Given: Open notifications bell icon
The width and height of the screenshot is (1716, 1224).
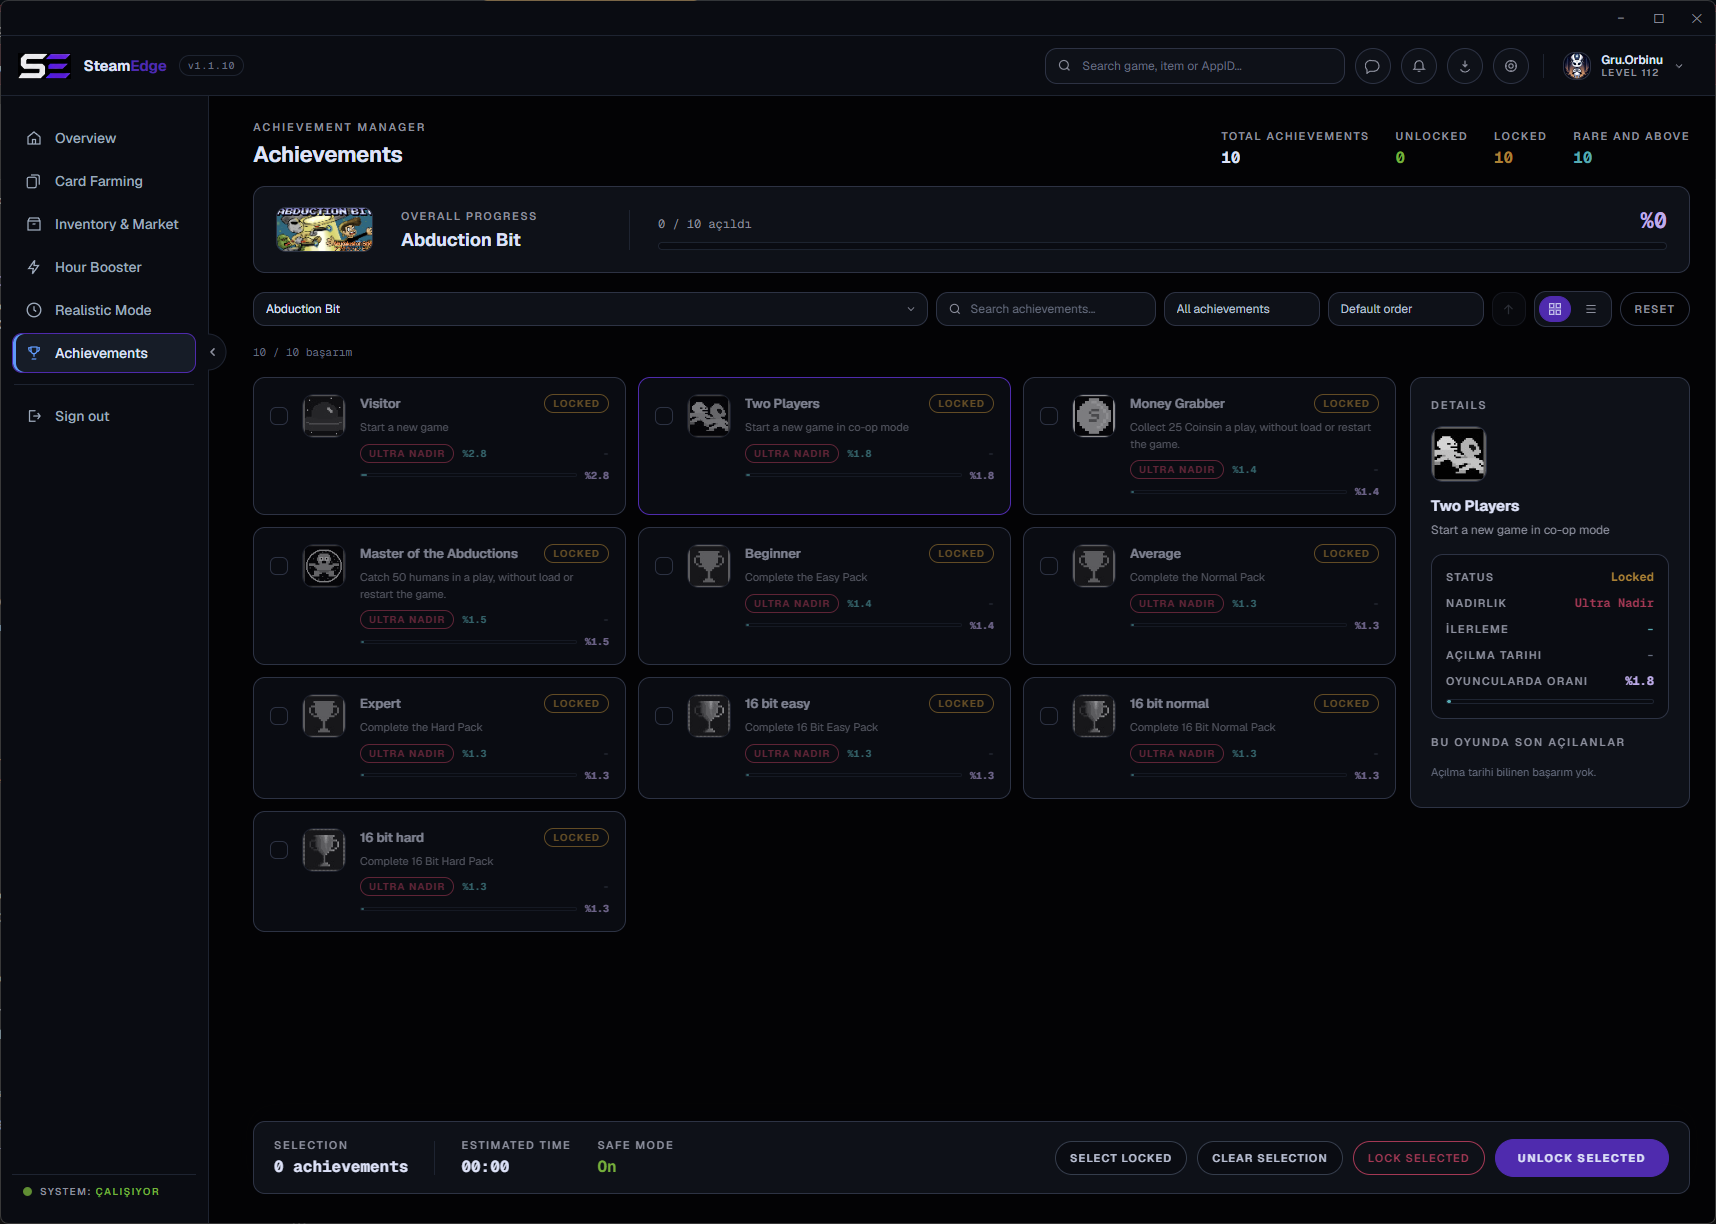Looking at the screenshot, I should click(x=1418, y=66).
